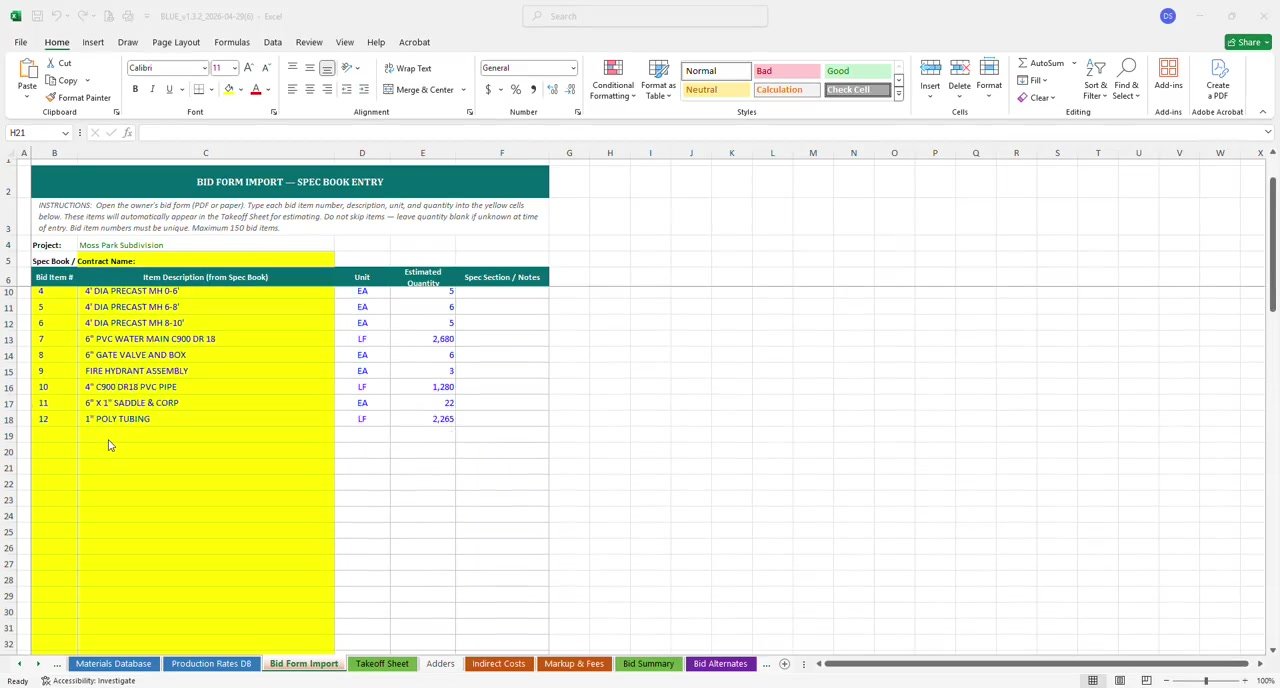Click the Cut scissors icon
Screen dimensions: 1280x688
[50, 63]
